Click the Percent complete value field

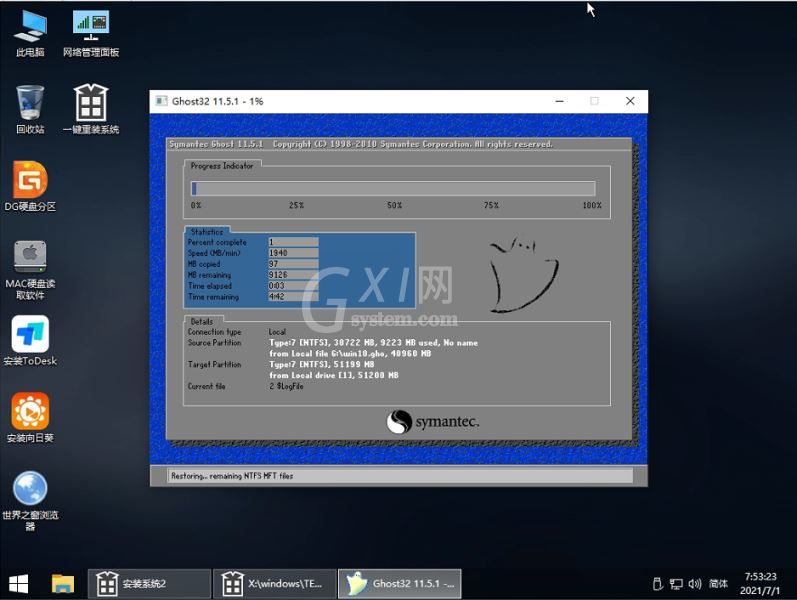(293, 242)
